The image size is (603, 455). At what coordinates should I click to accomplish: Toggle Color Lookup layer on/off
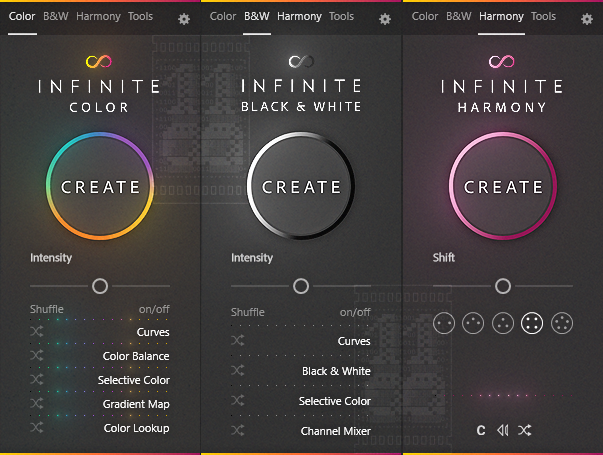[136, 428]
